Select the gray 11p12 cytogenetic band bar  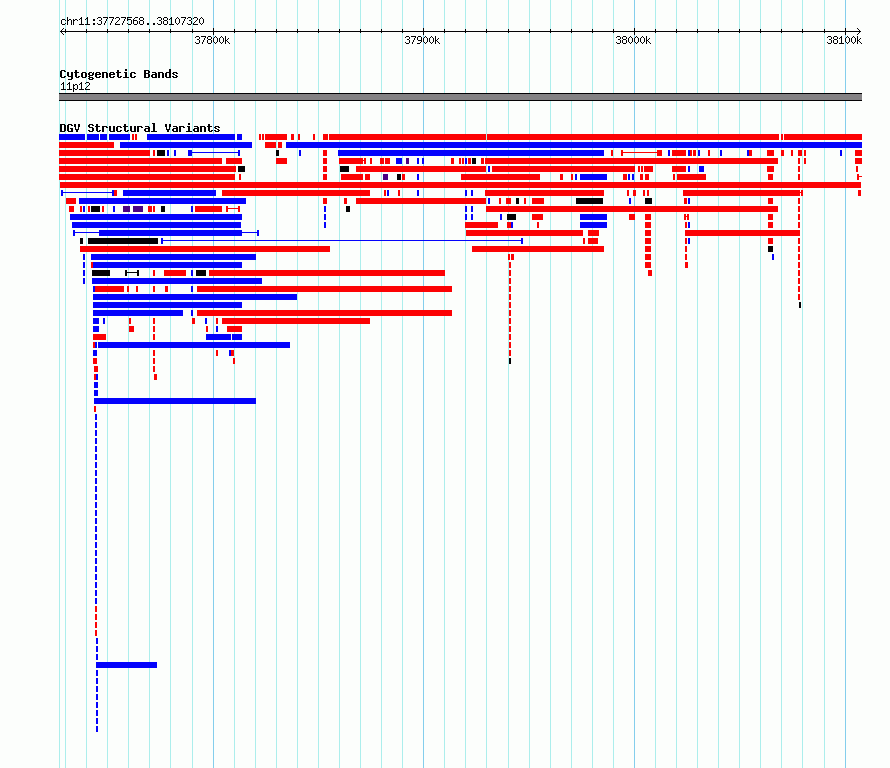[x=460, y=97]
